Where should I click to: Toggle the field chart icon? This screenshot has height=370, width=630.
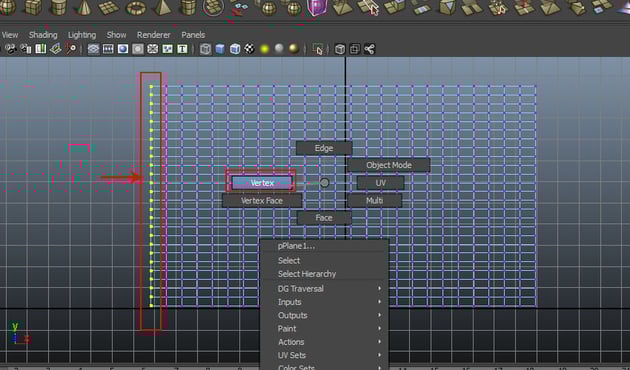click(x=153, y=49)
